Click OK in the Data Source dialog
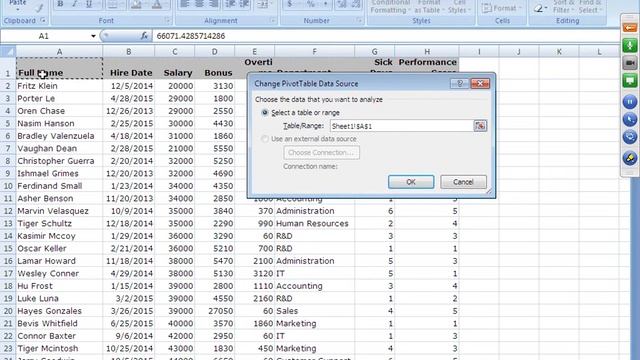The image size is (640, 360). [x=411, y=182]
